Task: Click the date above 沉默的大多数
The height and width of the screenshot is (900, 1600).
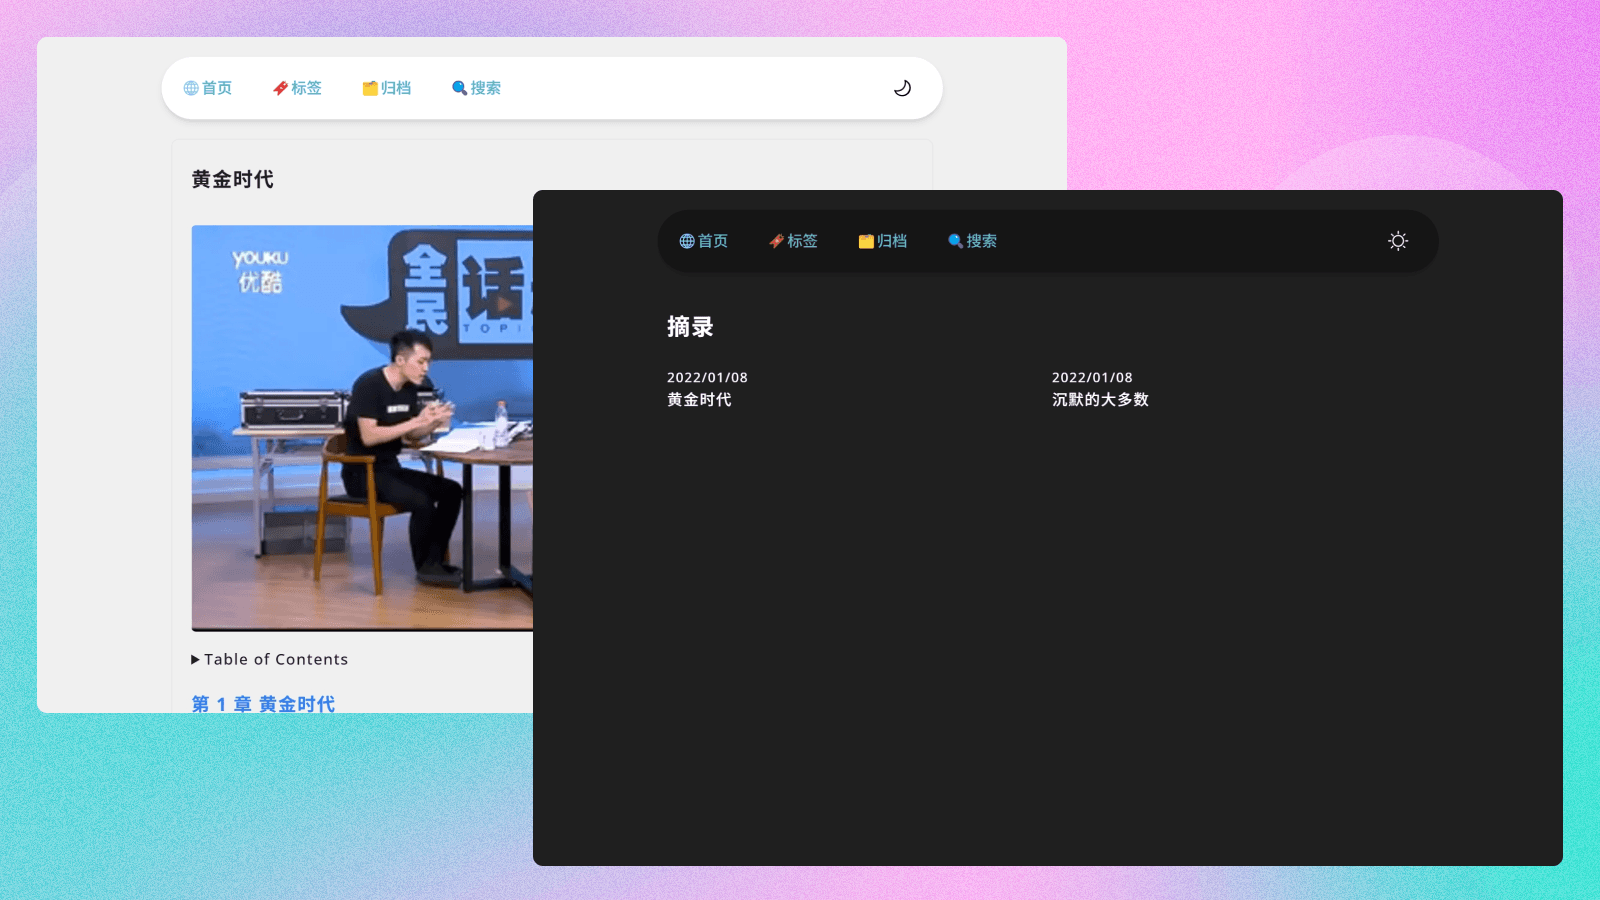Action: (x=1092, y=378)
